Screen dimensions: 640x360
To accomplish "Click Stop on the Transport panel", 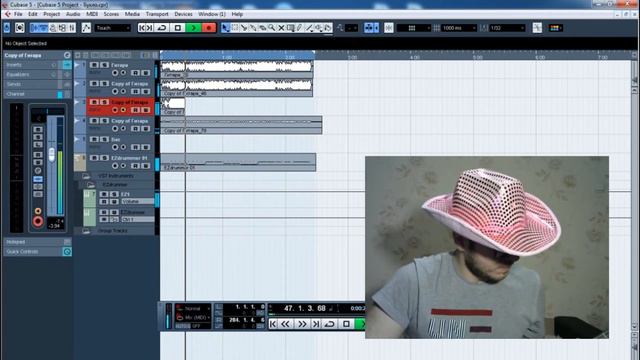I will coord(346,324).
